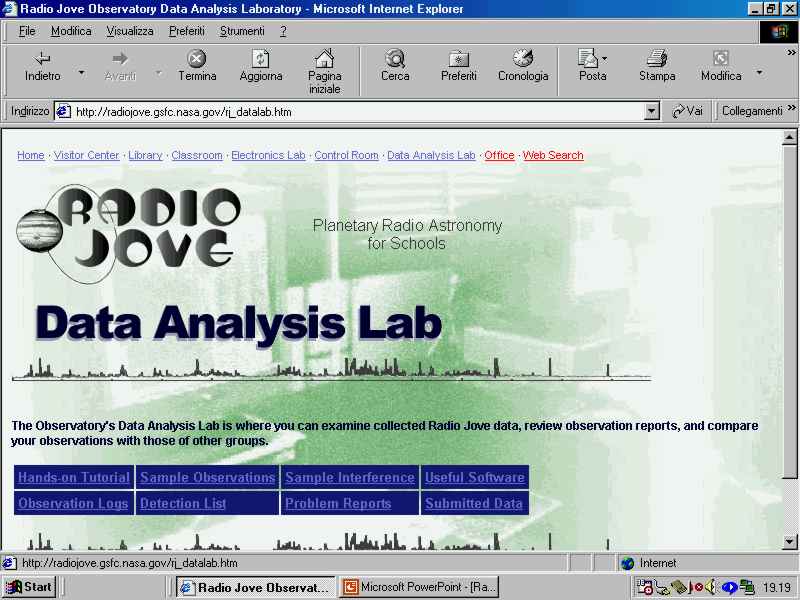Click the Indietro back arrow icon
Screen dimensions: 800x600
[x=42, y=59]
